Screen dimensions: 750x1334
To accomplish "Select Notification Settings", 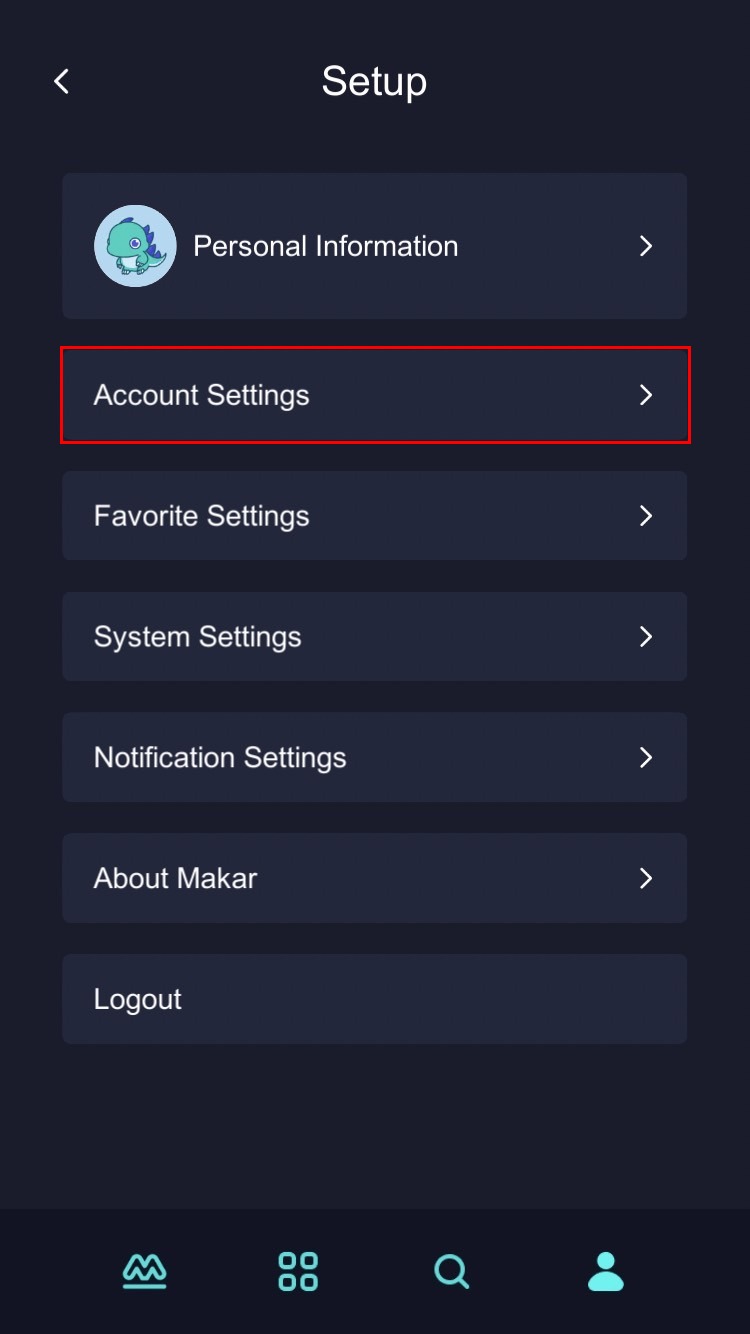I will [220, 758].
